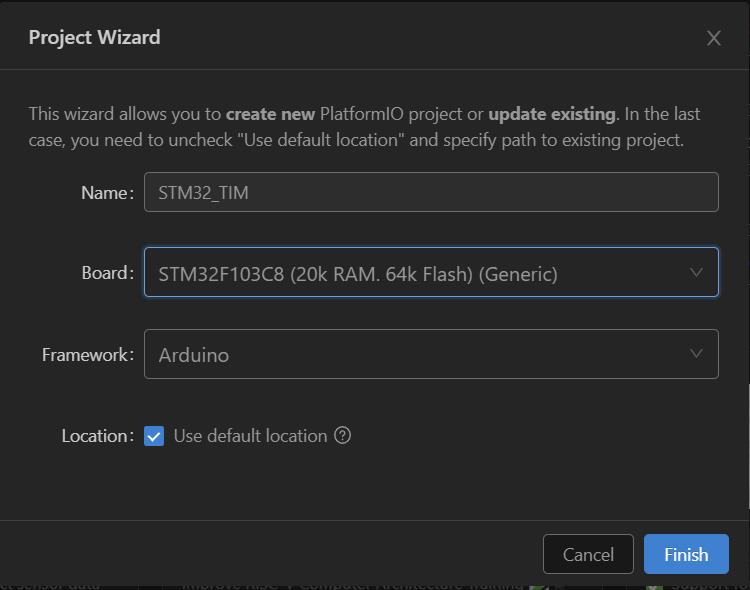The height and width of the screenshot is (590, 750).
Task: Click the "Board:" field label
Action: (107, 273)
